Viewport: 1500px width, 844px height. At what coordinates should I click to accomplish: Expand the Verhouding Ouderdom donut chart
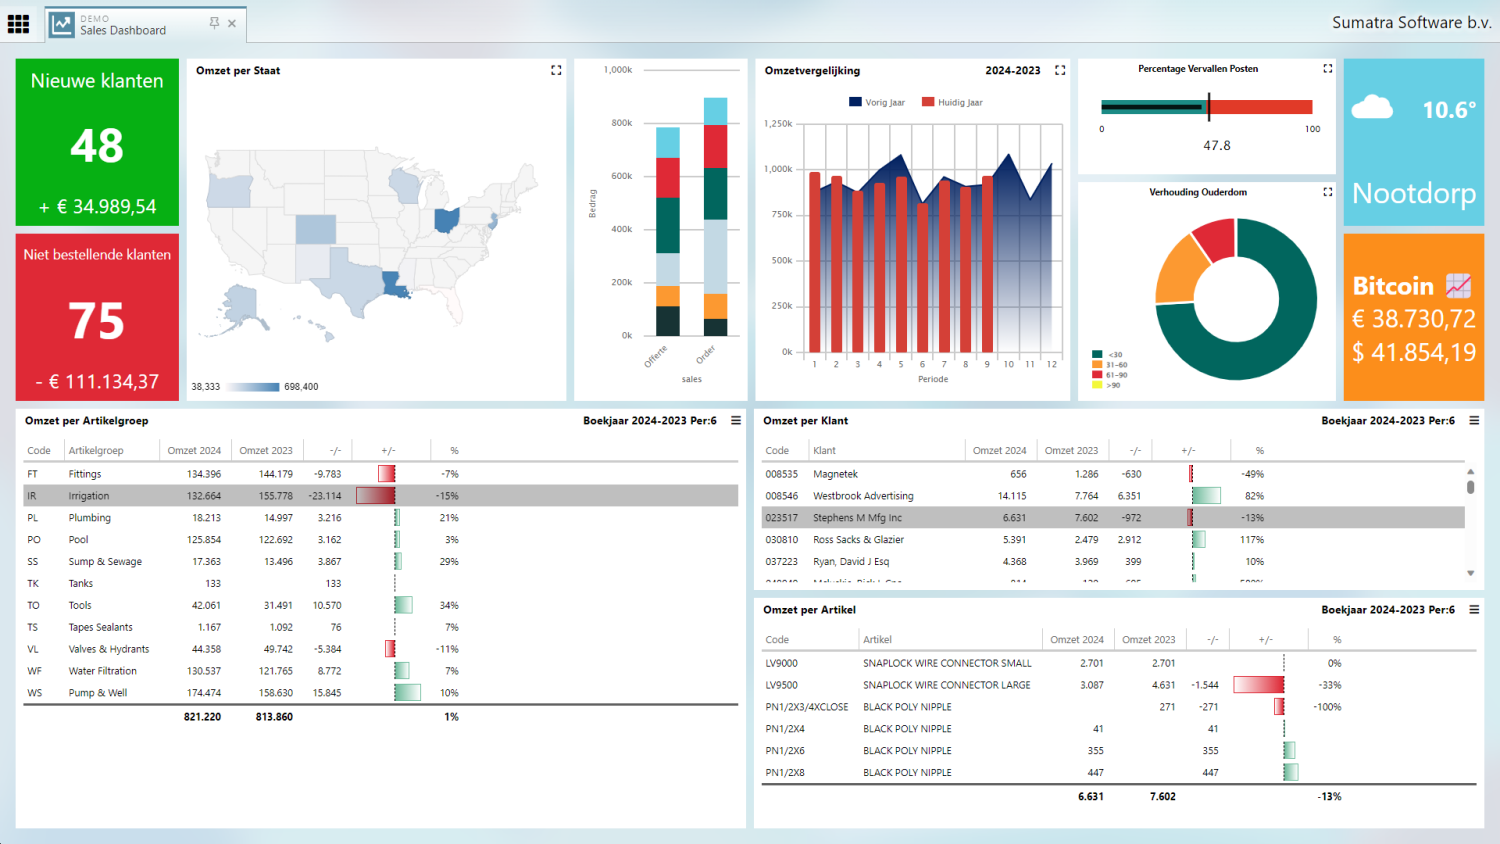[x=1327, y=192]
